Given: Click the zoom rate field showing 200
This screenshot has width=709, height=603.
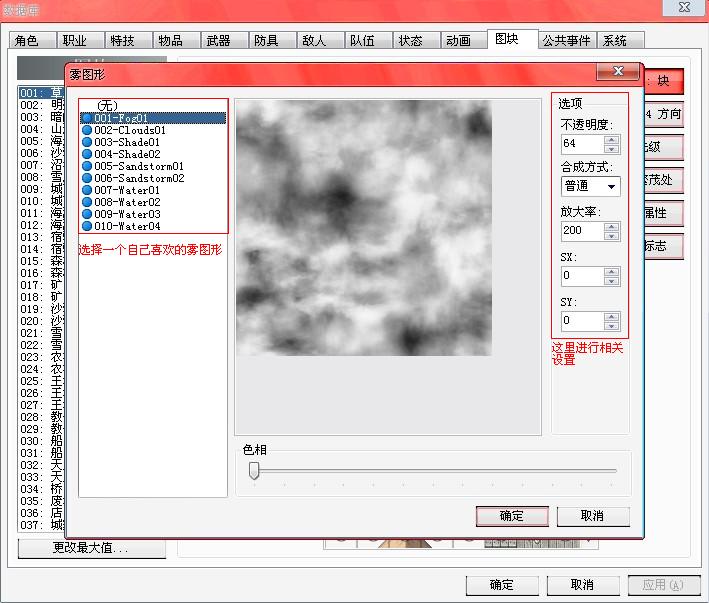Looking at the screenshot, I should coord(583,231).
